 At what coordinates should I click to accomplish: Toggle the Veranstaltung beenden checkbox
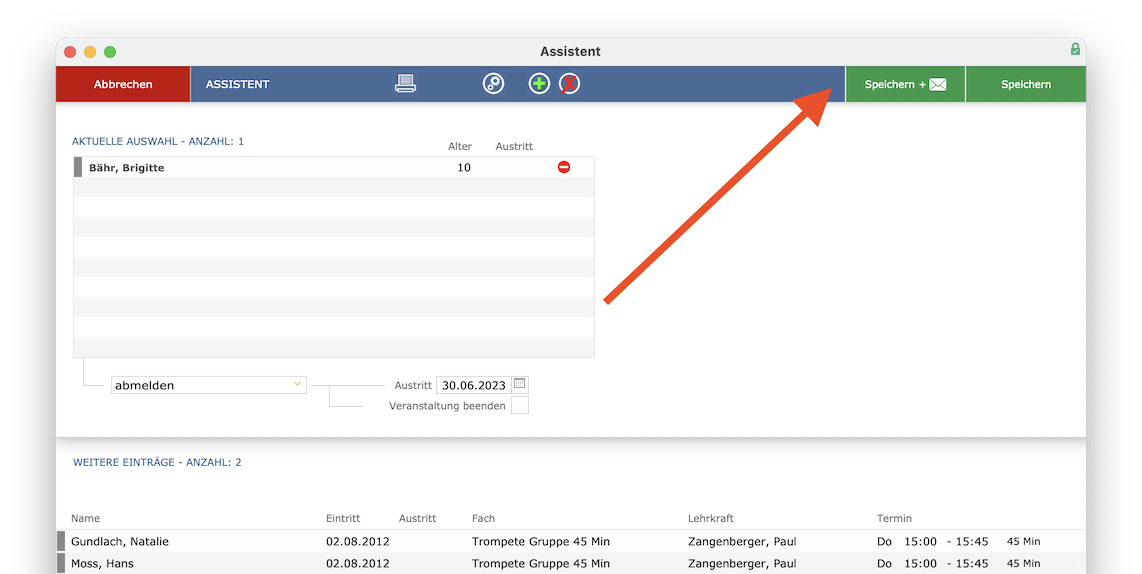tap(520, 405)
